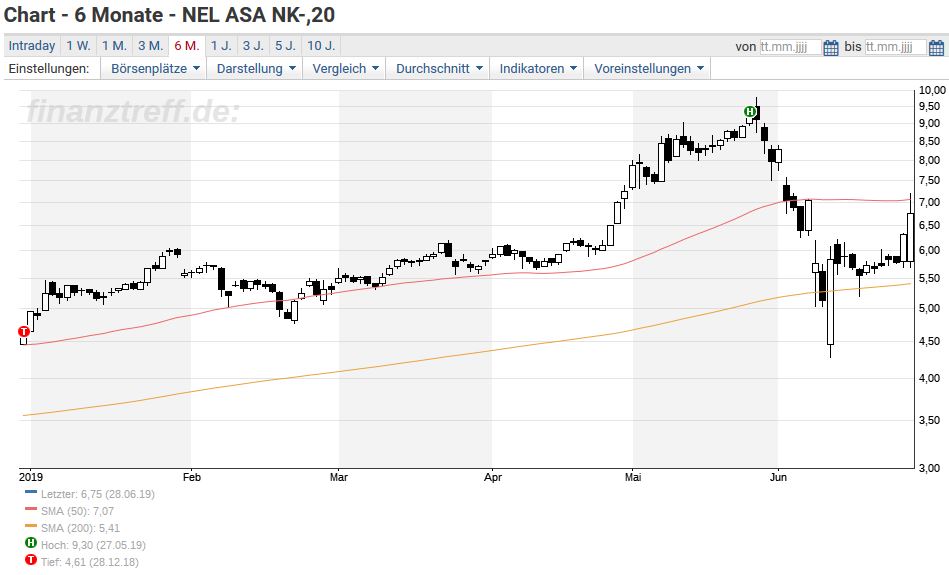Focus the 'von' start date input field
Image resolution: width=949 pixels, height=575 pixels.
point(790,47)
